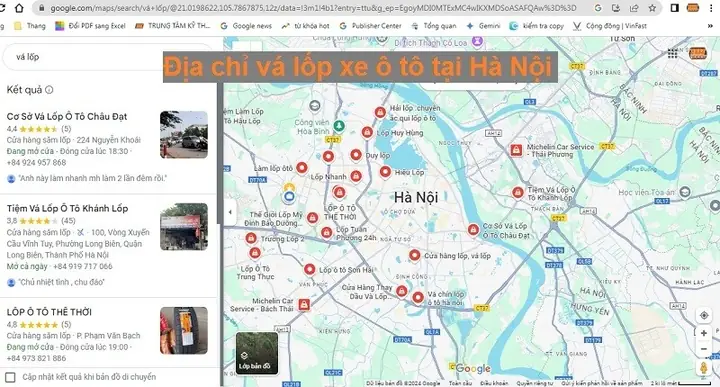Open the Tổng quan bookmark
The height and width of the screenshot is (387, 720).
(434, 26)
